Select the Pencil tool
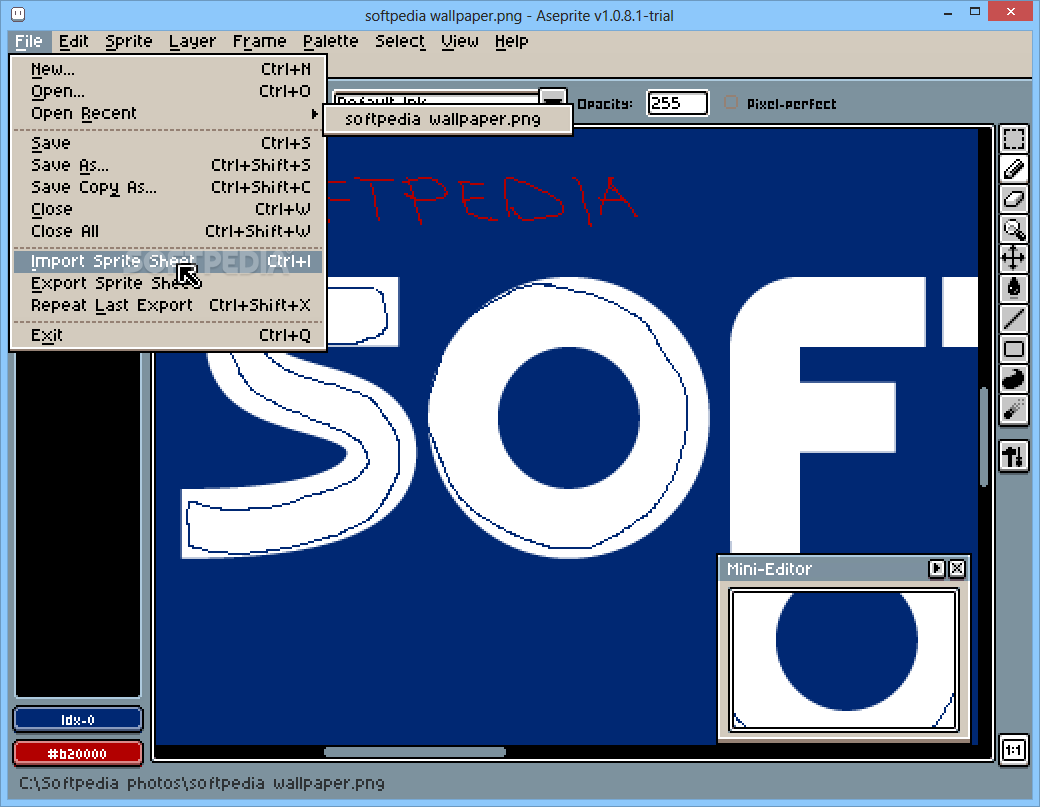Image resolution: width=1040 pixels, height=807 pixels. click(1013, 169)
